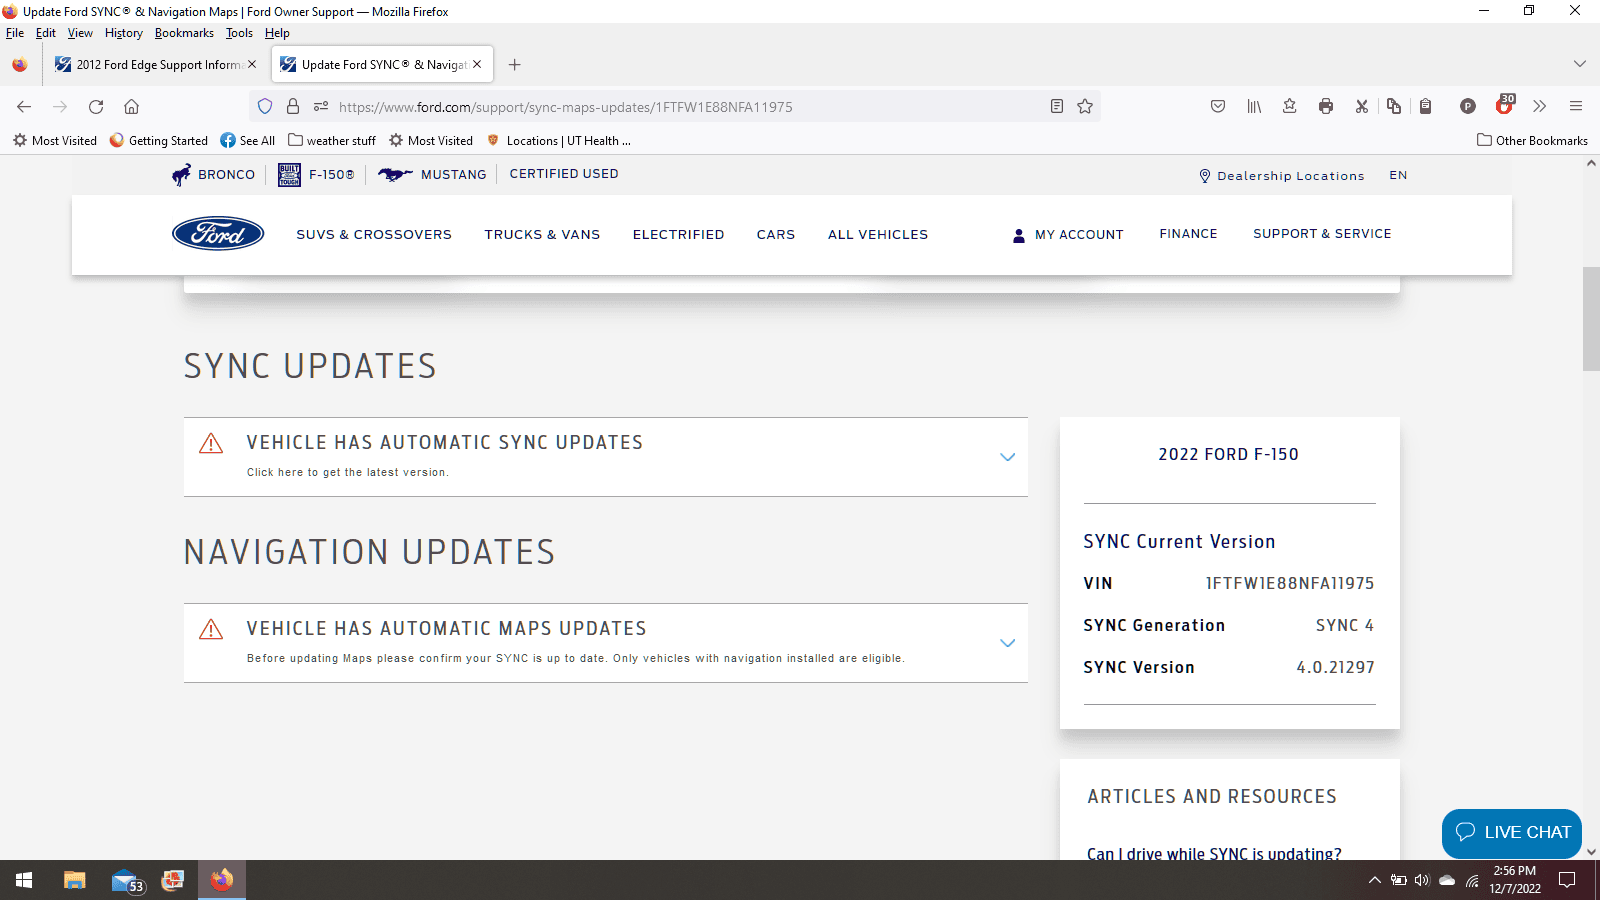
Task: Open the Help menu
Action: [277, 33]
